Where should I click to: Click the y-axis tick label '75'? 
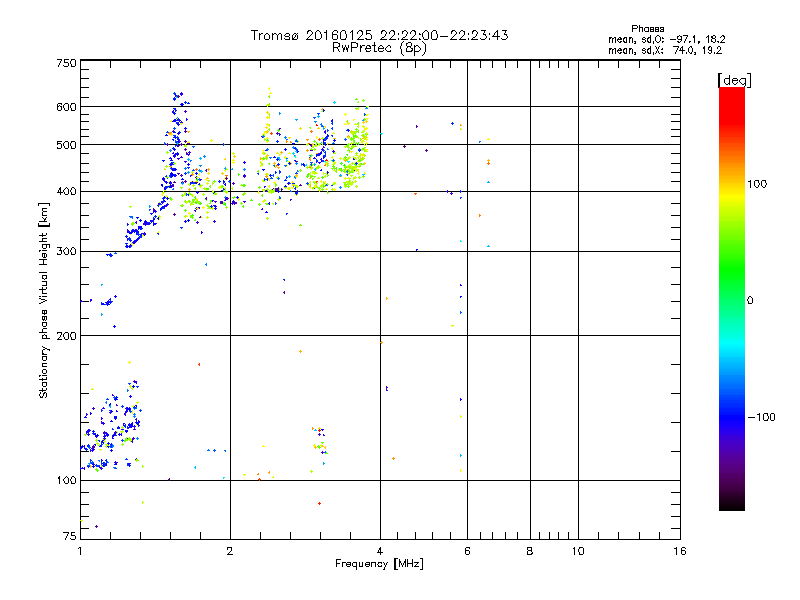[x=70, y=536]
